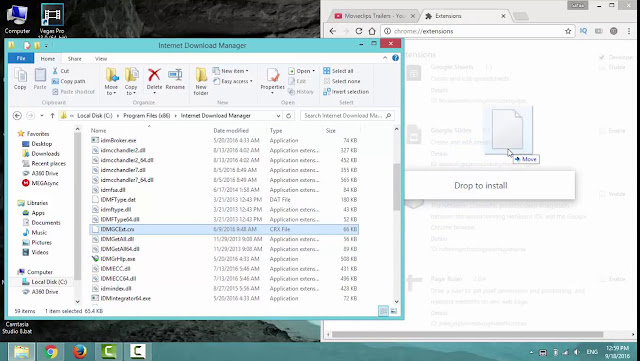Click the Chrome home button

click(x=372, y=31)
